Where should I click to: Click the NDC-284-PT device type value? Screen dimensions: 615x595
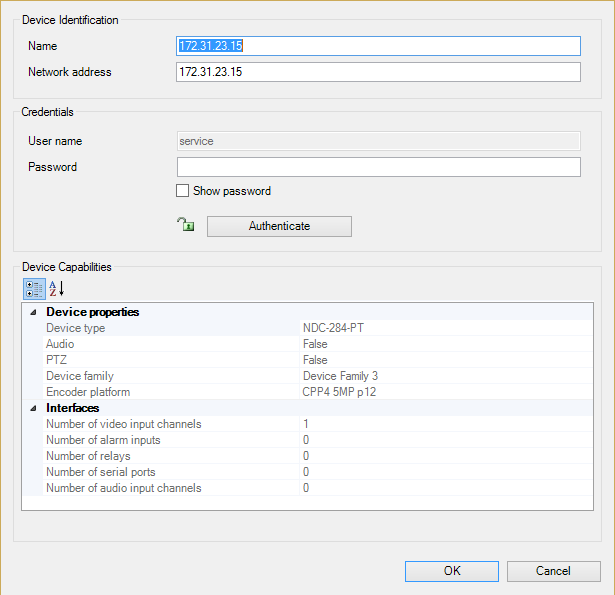pyautogui.click(x=333, y=328)
